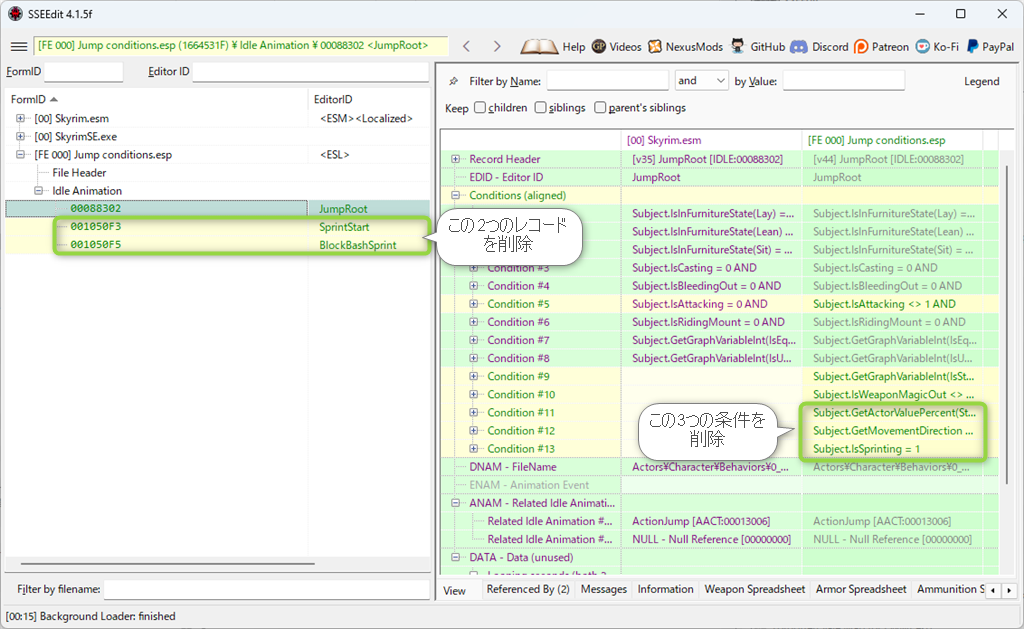Click the Filter by filename field
This screenshot has height=629, width=1024.
tap(266, 589)
